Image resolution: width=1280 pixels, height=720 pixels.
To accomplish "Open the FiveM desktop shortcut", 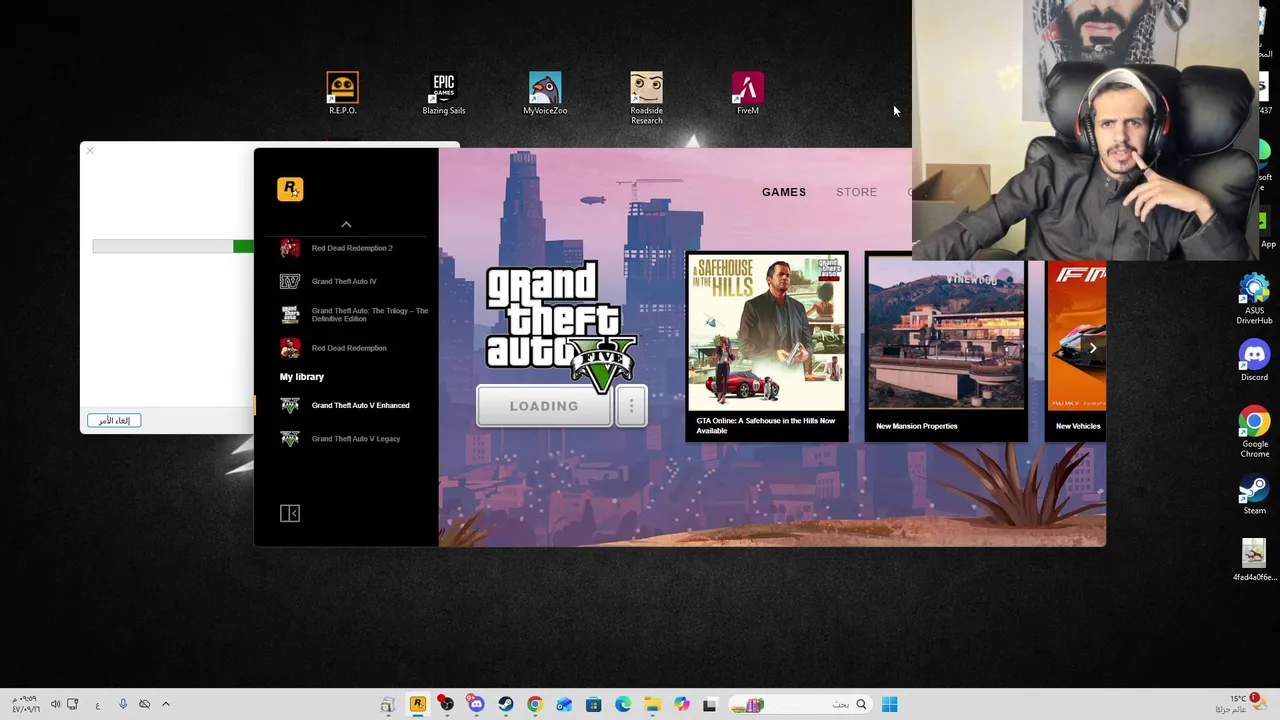I will (748, 92).
